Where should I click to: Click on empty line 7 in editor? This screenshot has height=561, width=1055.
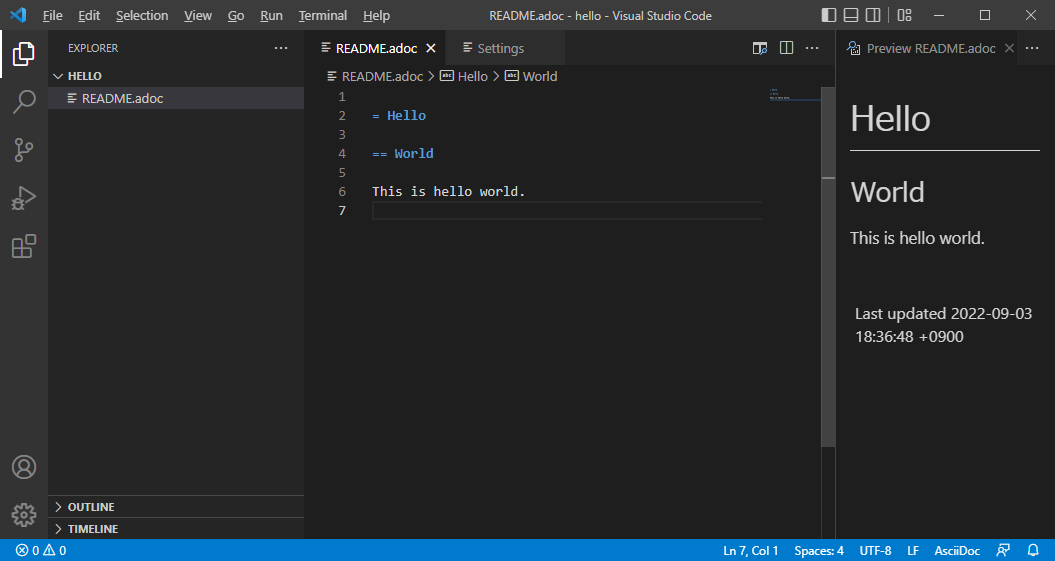(567, 211)
